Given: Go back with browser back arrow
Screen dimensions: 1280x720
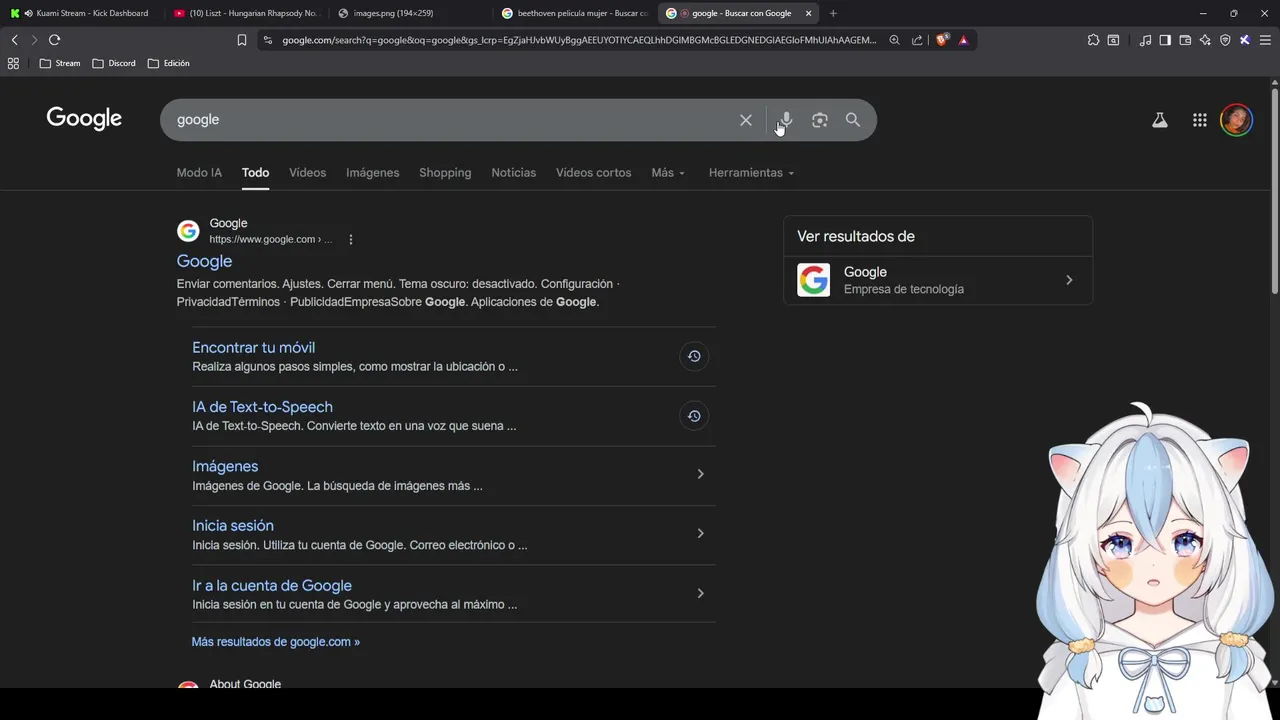Looking at the screenshot, I should (x=14, y=40).
